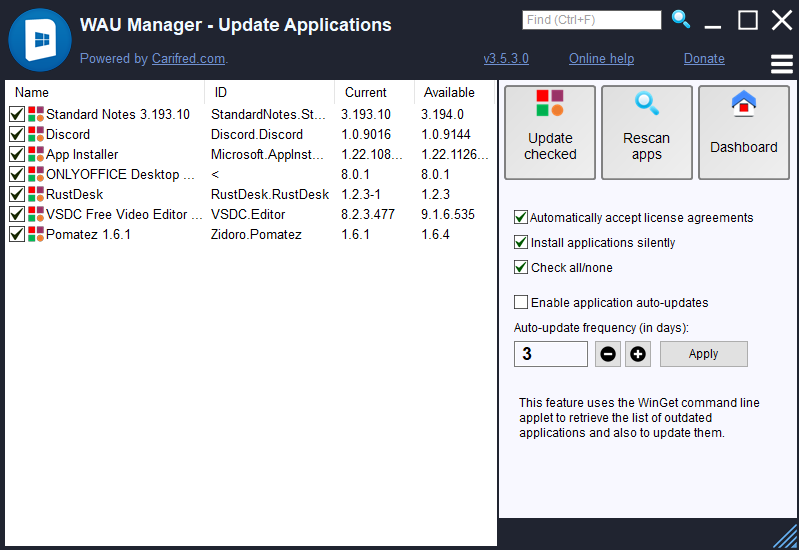The width and height of the screenshot is (799, 550).
Task: Click the Pomatez row icon
Action: (36, 234)
